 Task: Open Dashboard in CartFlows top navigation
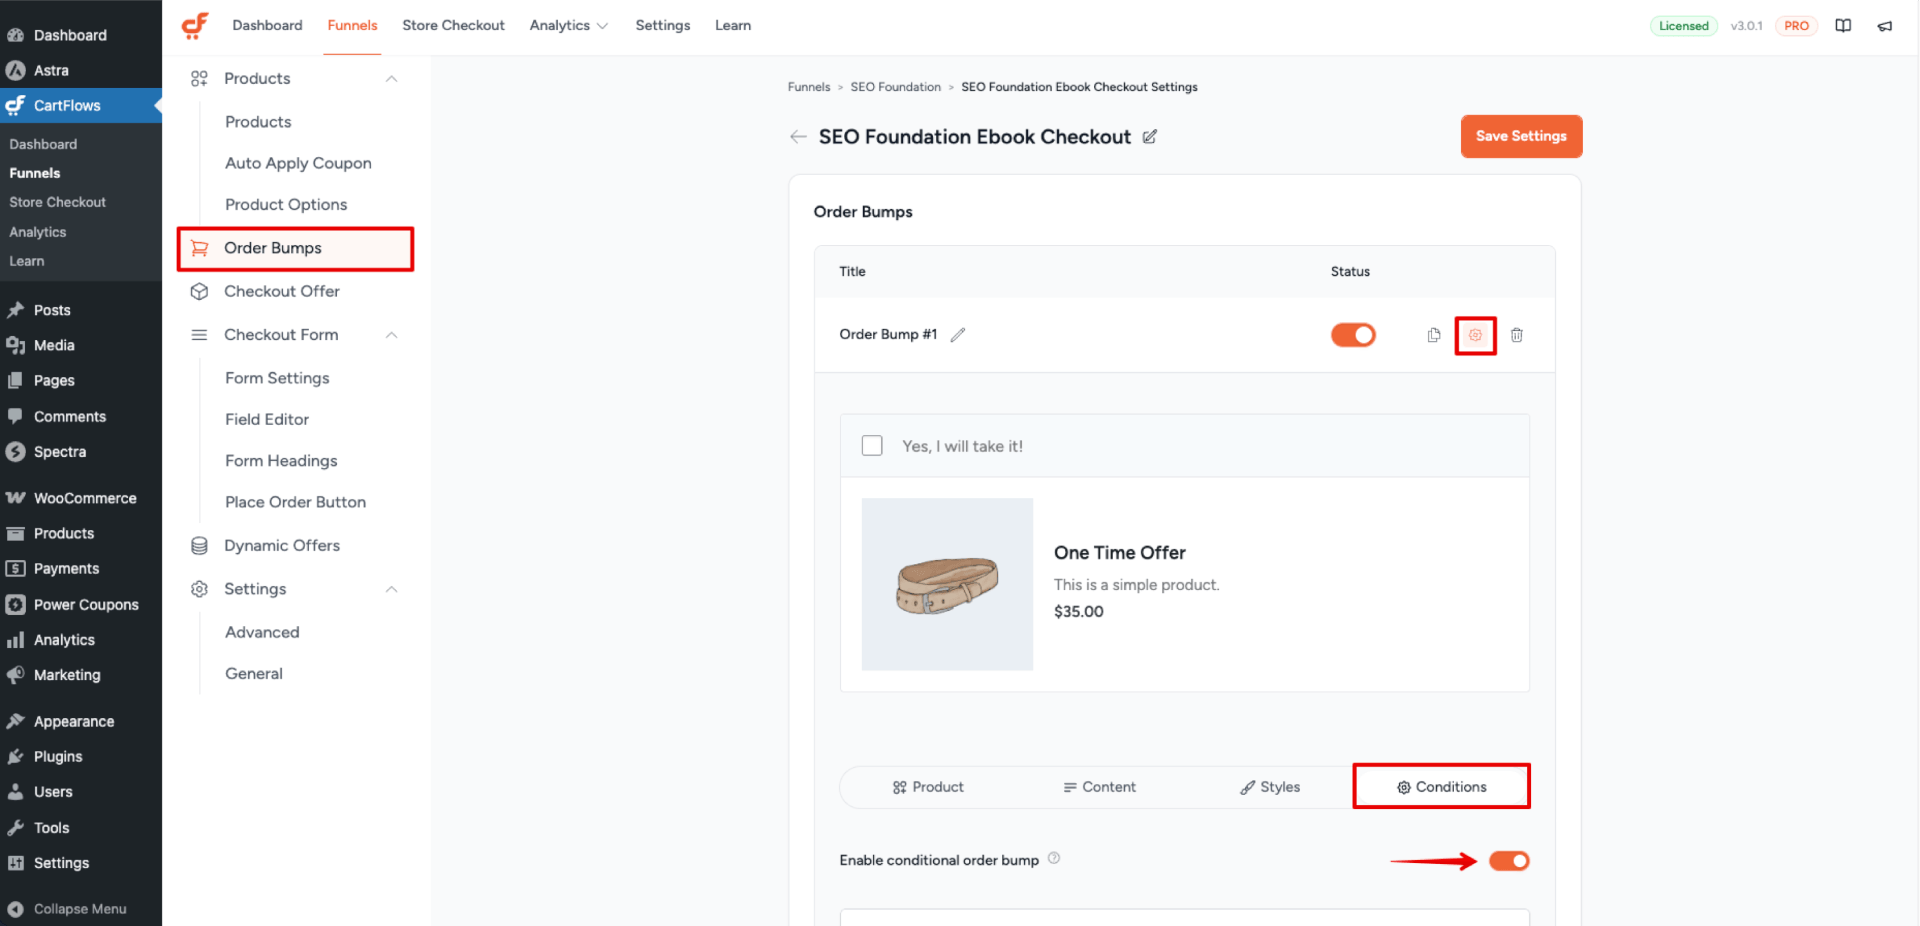point(267,25)
